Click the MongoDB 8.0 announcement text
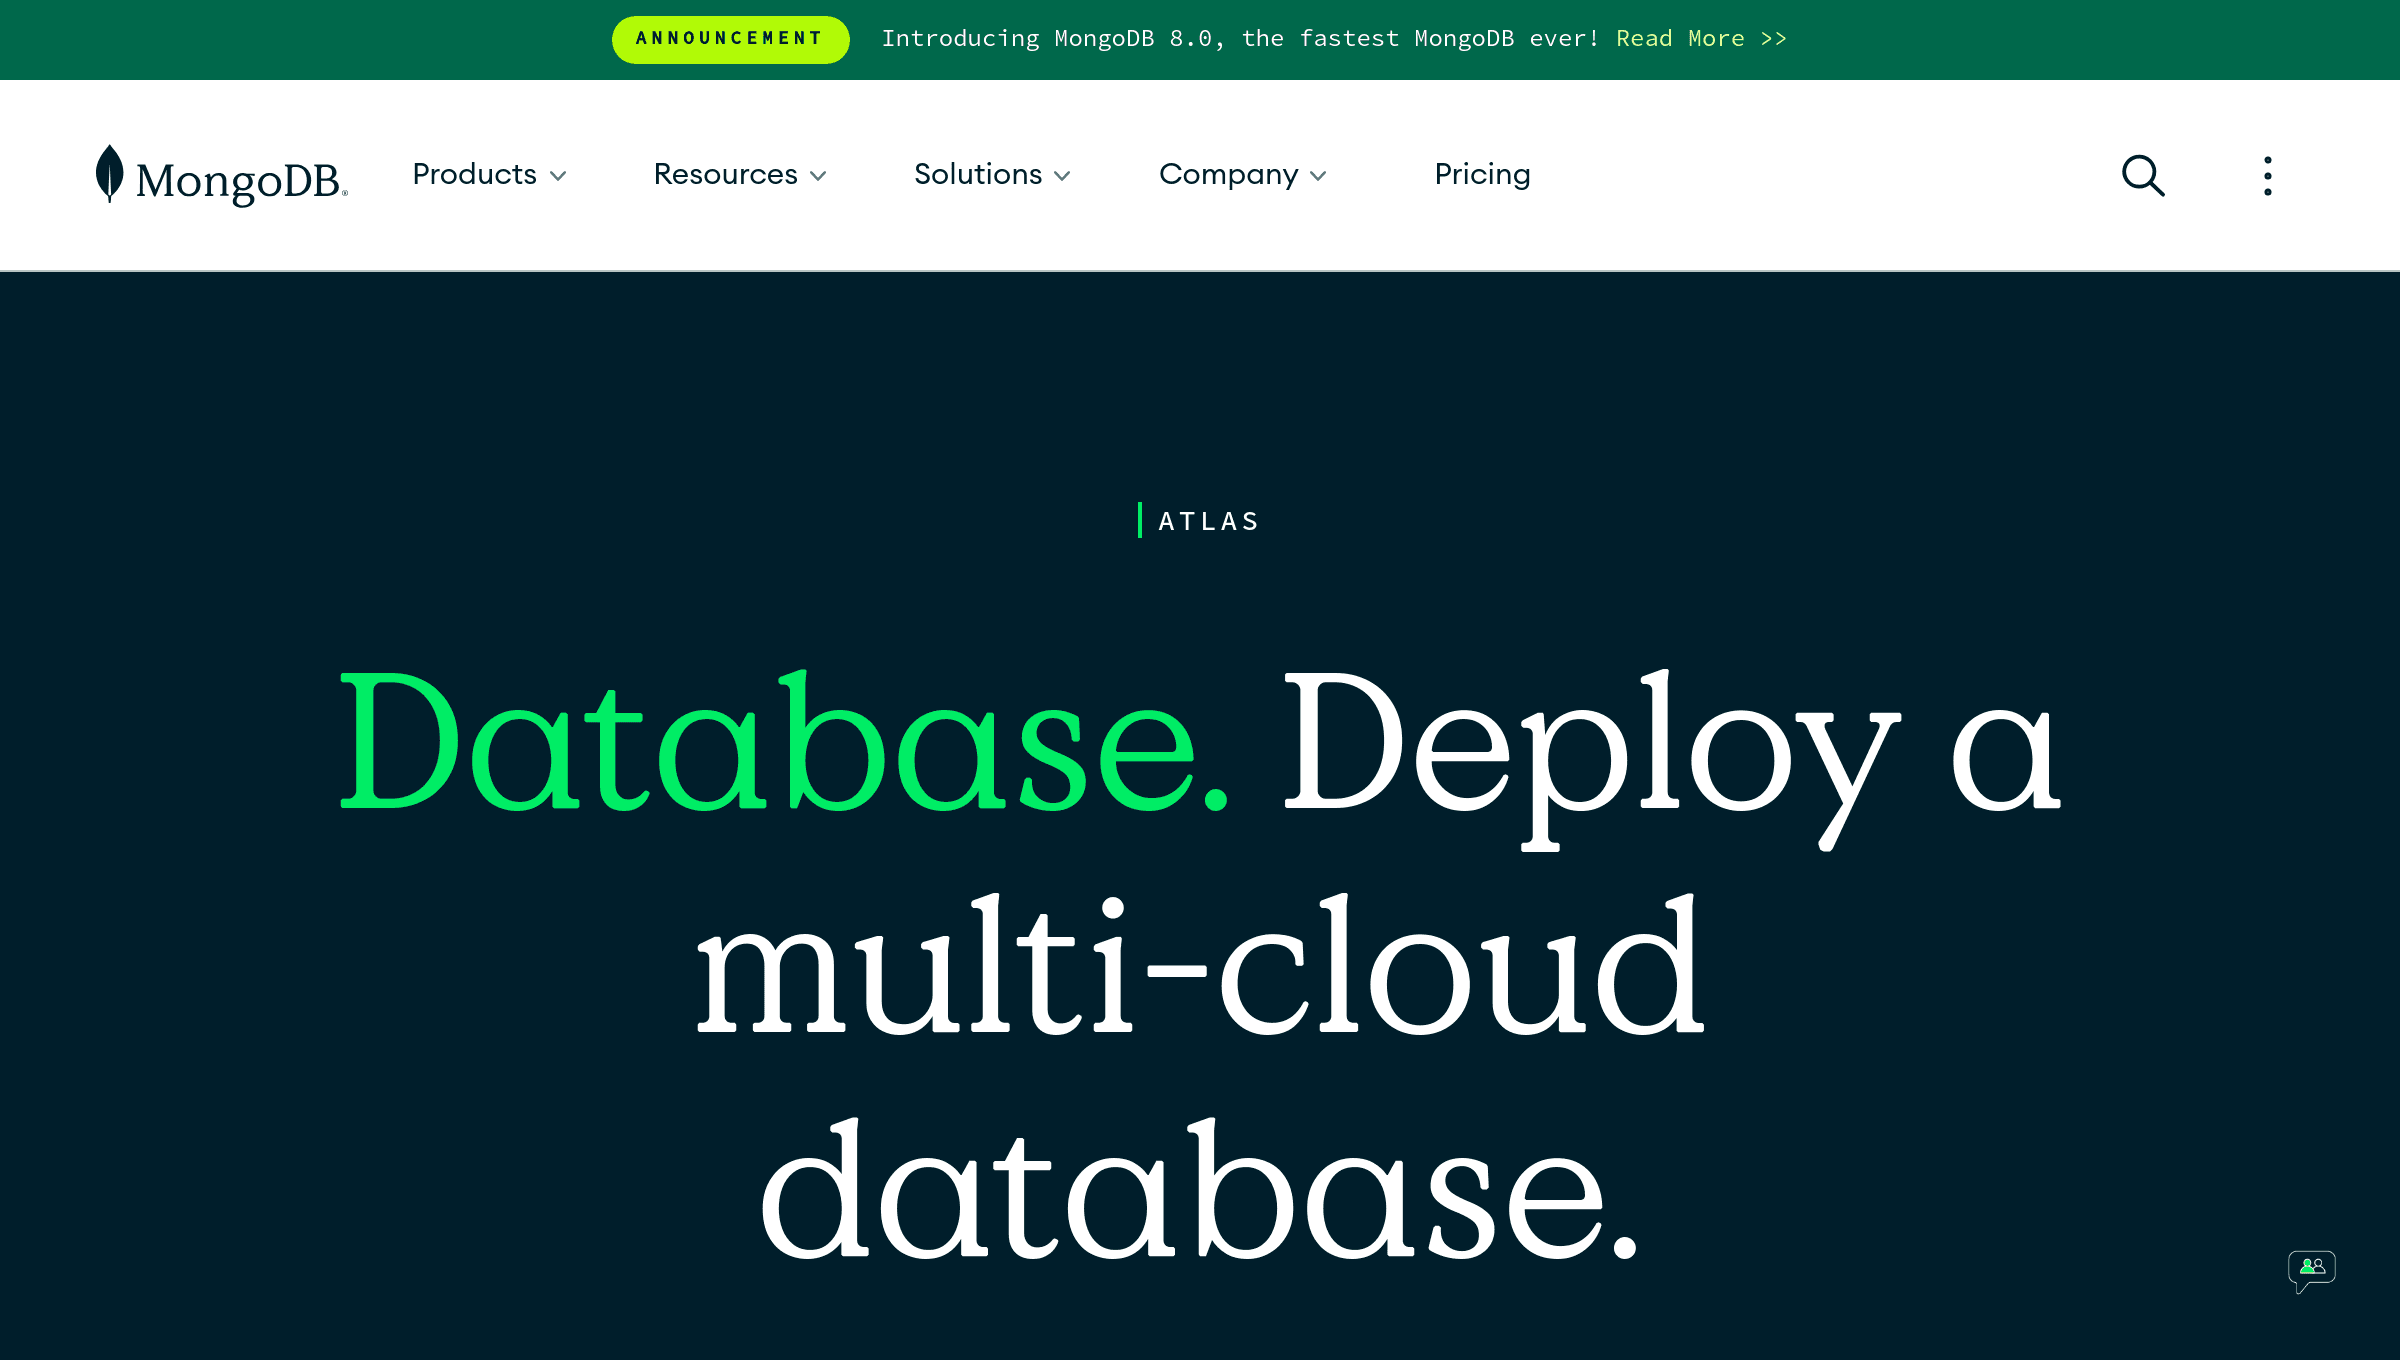Screen dimensions: 2400x1360 click(1240, 39)
